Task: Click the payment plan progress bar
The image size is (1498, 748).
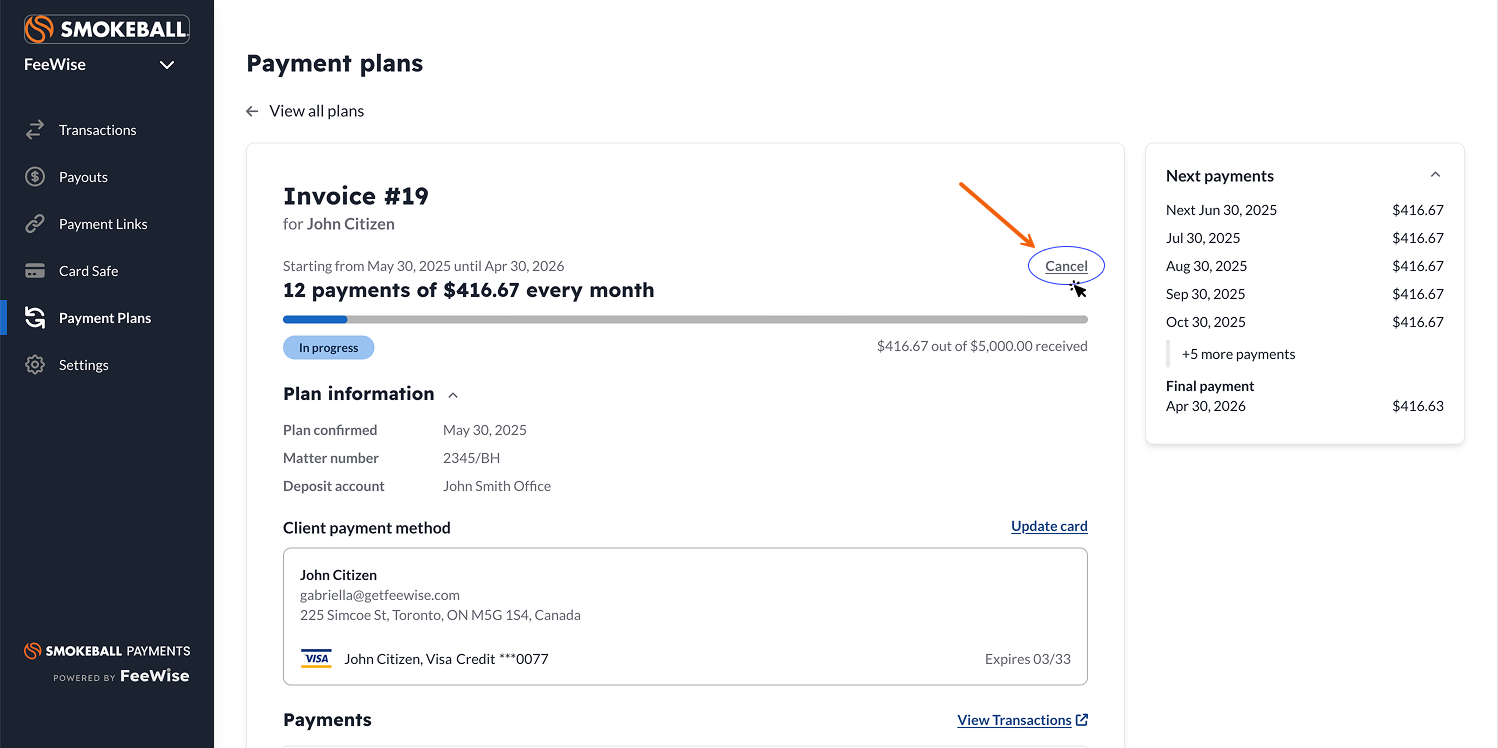Action: click(x=685, y=320)
